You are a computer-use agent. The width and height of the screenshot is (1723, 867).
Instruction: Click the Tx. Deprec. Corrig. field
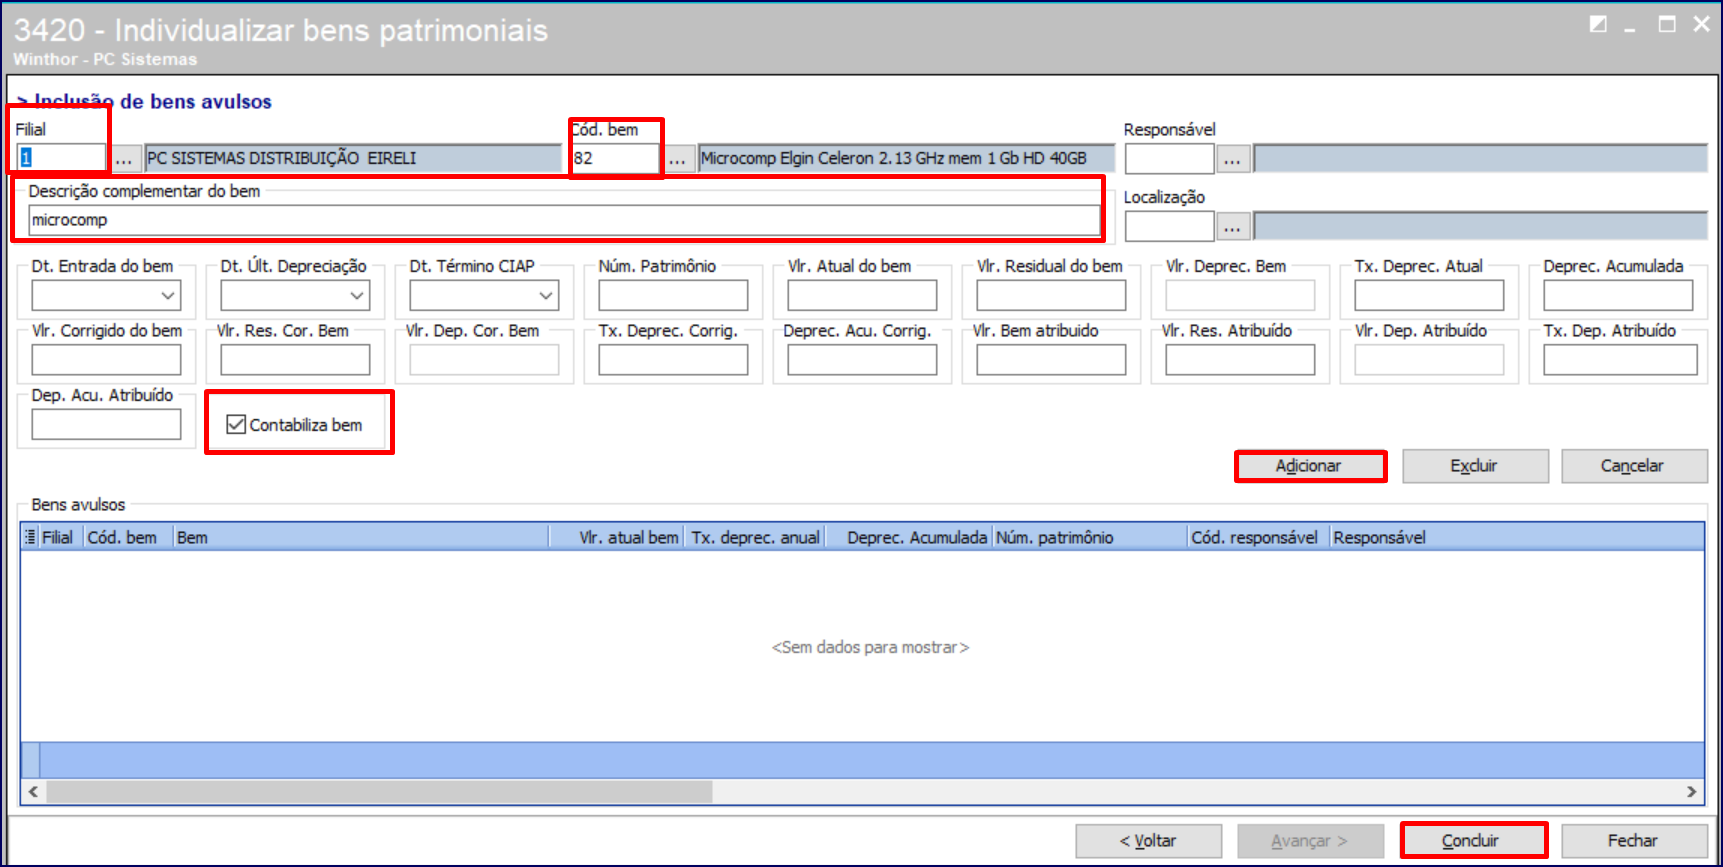pyautogui.click(x=673, y=360)
